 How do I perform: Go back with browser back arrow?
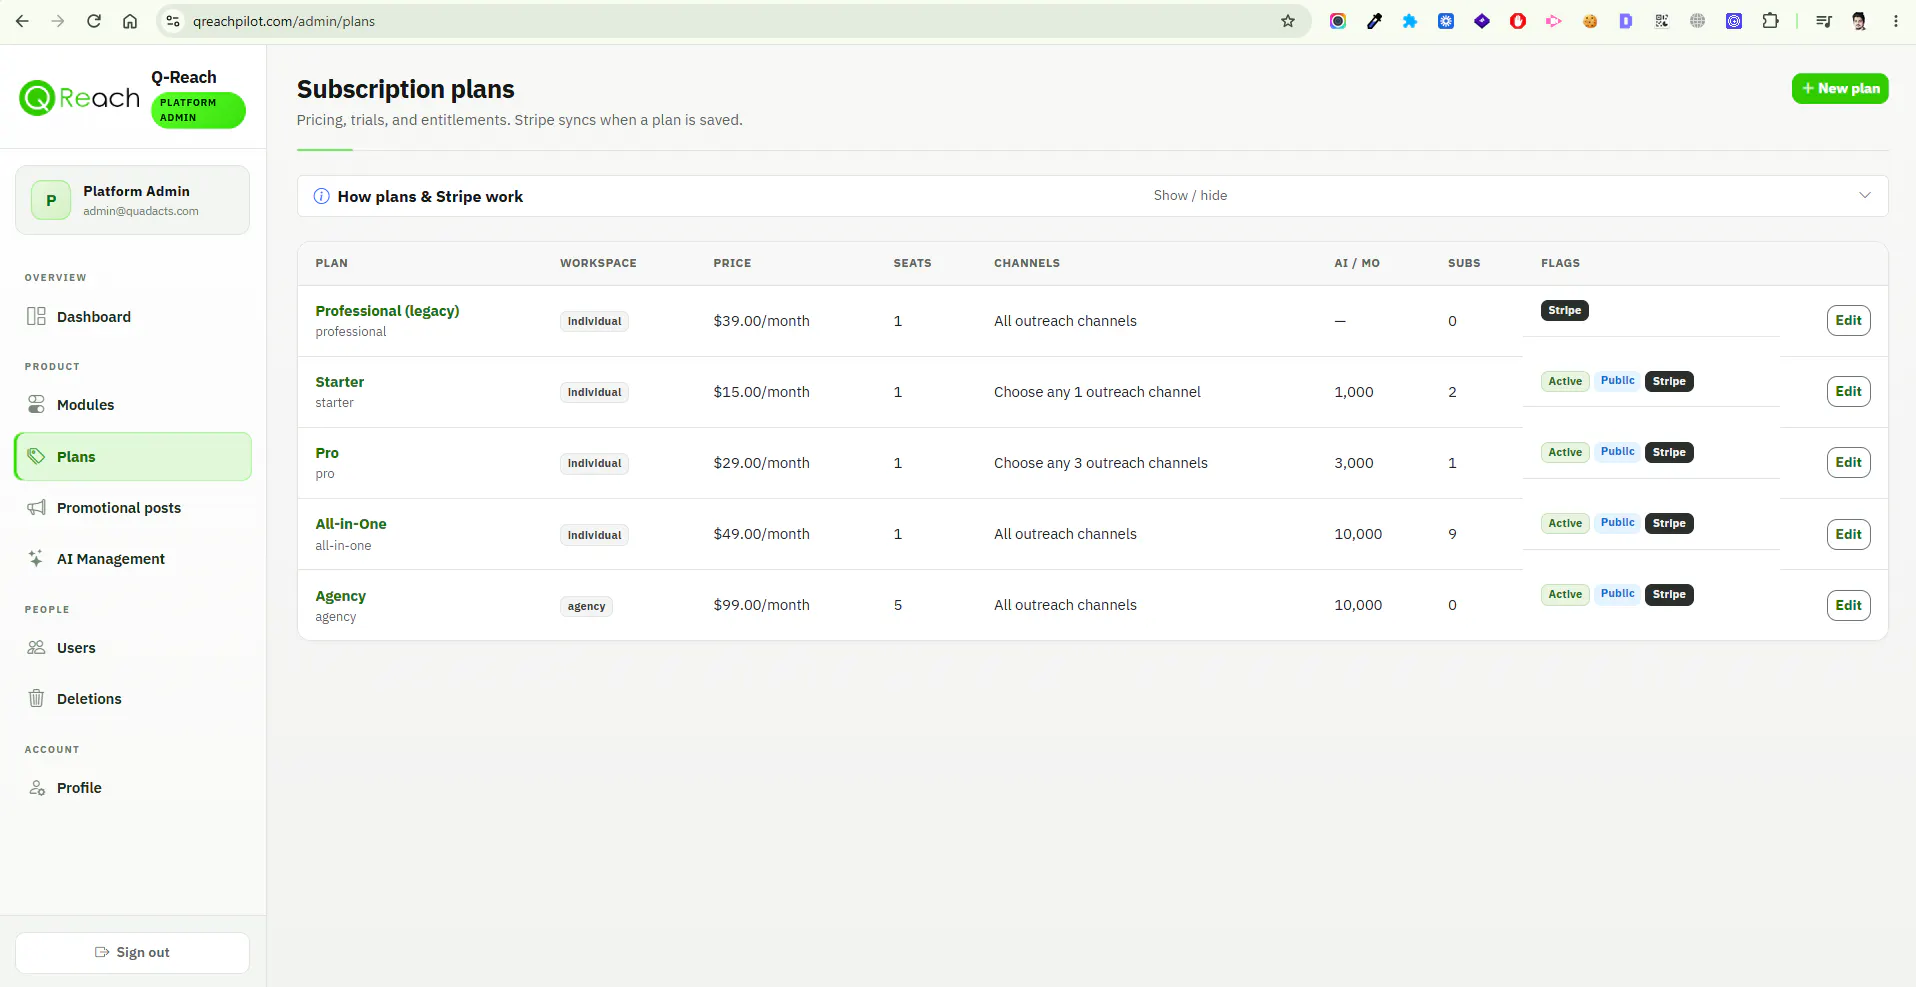22,21
